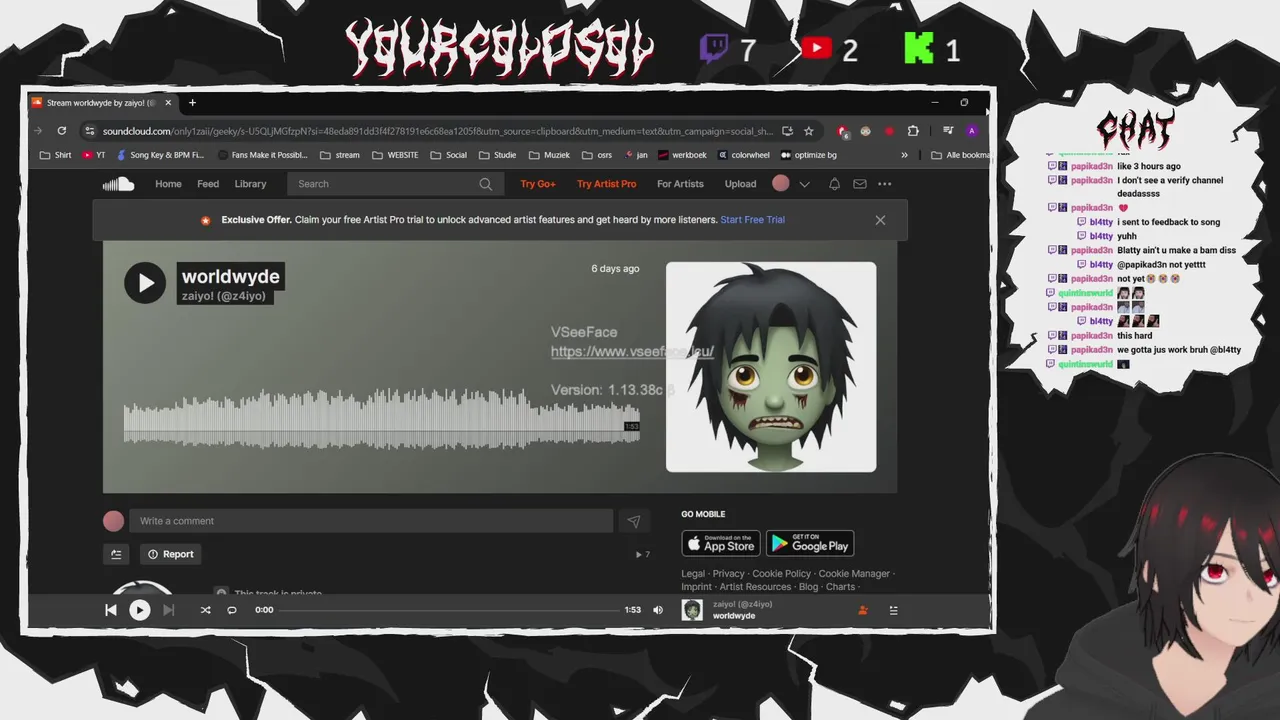Click the player bar track thumbnail
The width and height of the screenshot is (1280, 720).
[692, 610]
